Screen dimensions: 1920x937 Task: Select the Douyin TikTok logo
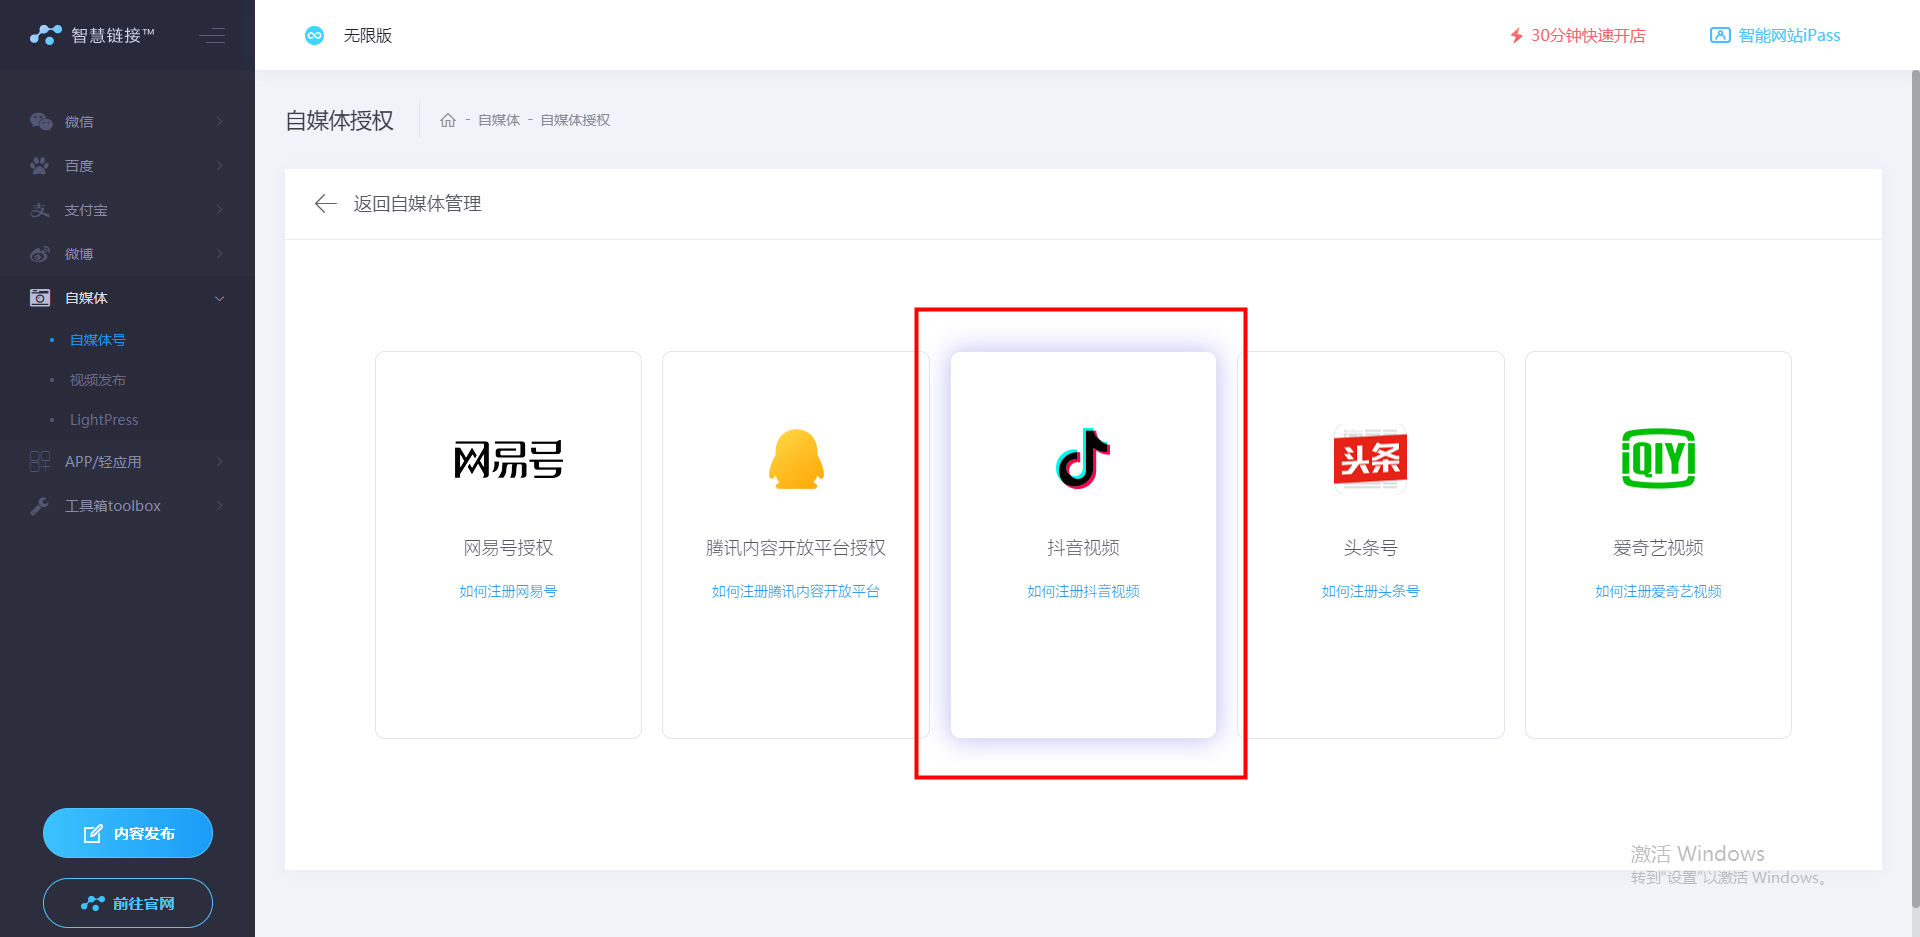coord(1083,459)
